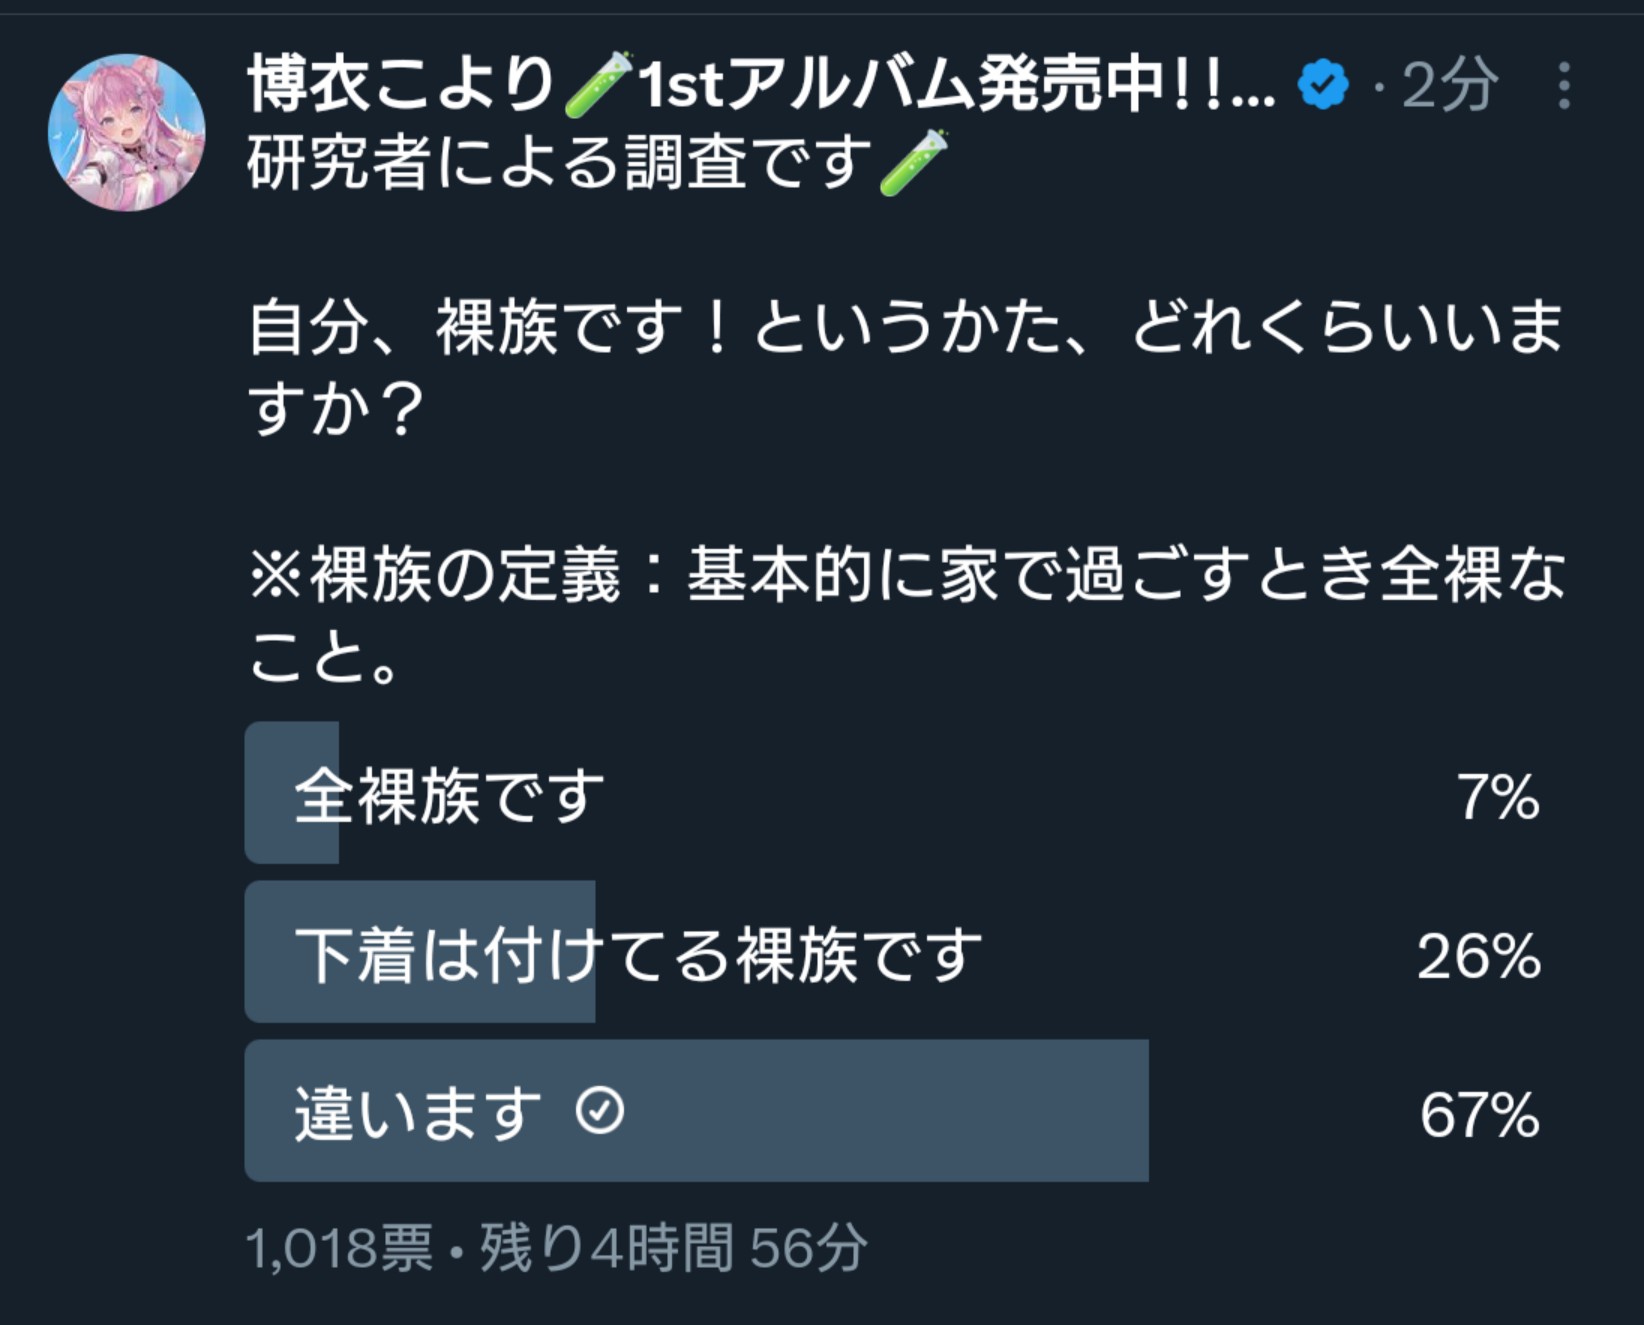1644x1325 pixels.
Task: Click the 26% poll result value
Action: click(1479, 957)
